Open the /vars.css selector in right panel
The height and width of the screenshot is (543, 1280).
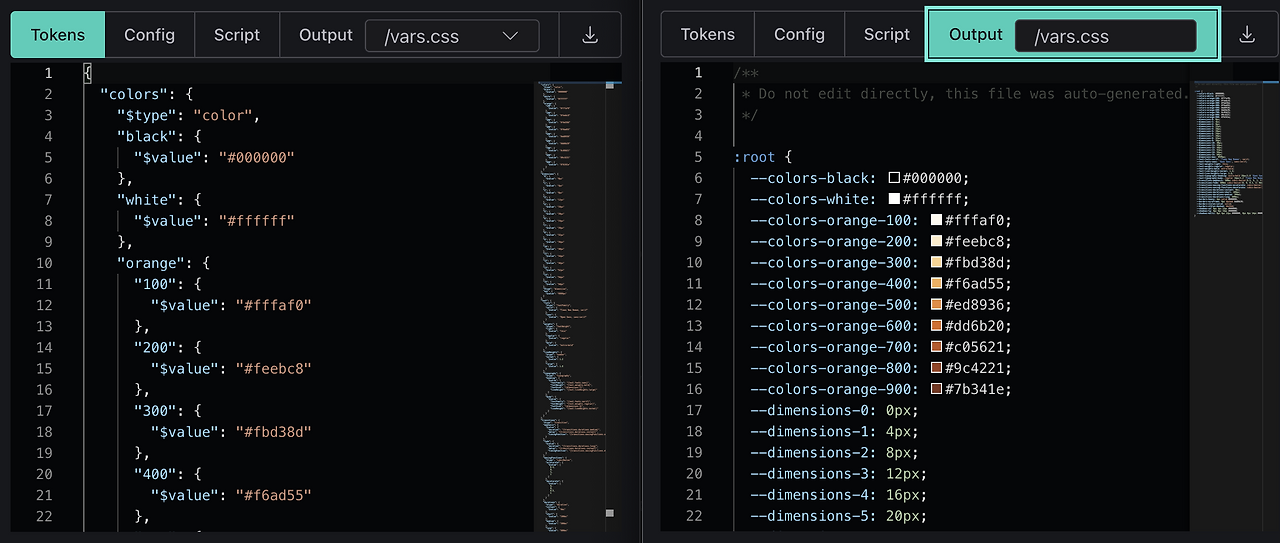(x=1105, y=36)
